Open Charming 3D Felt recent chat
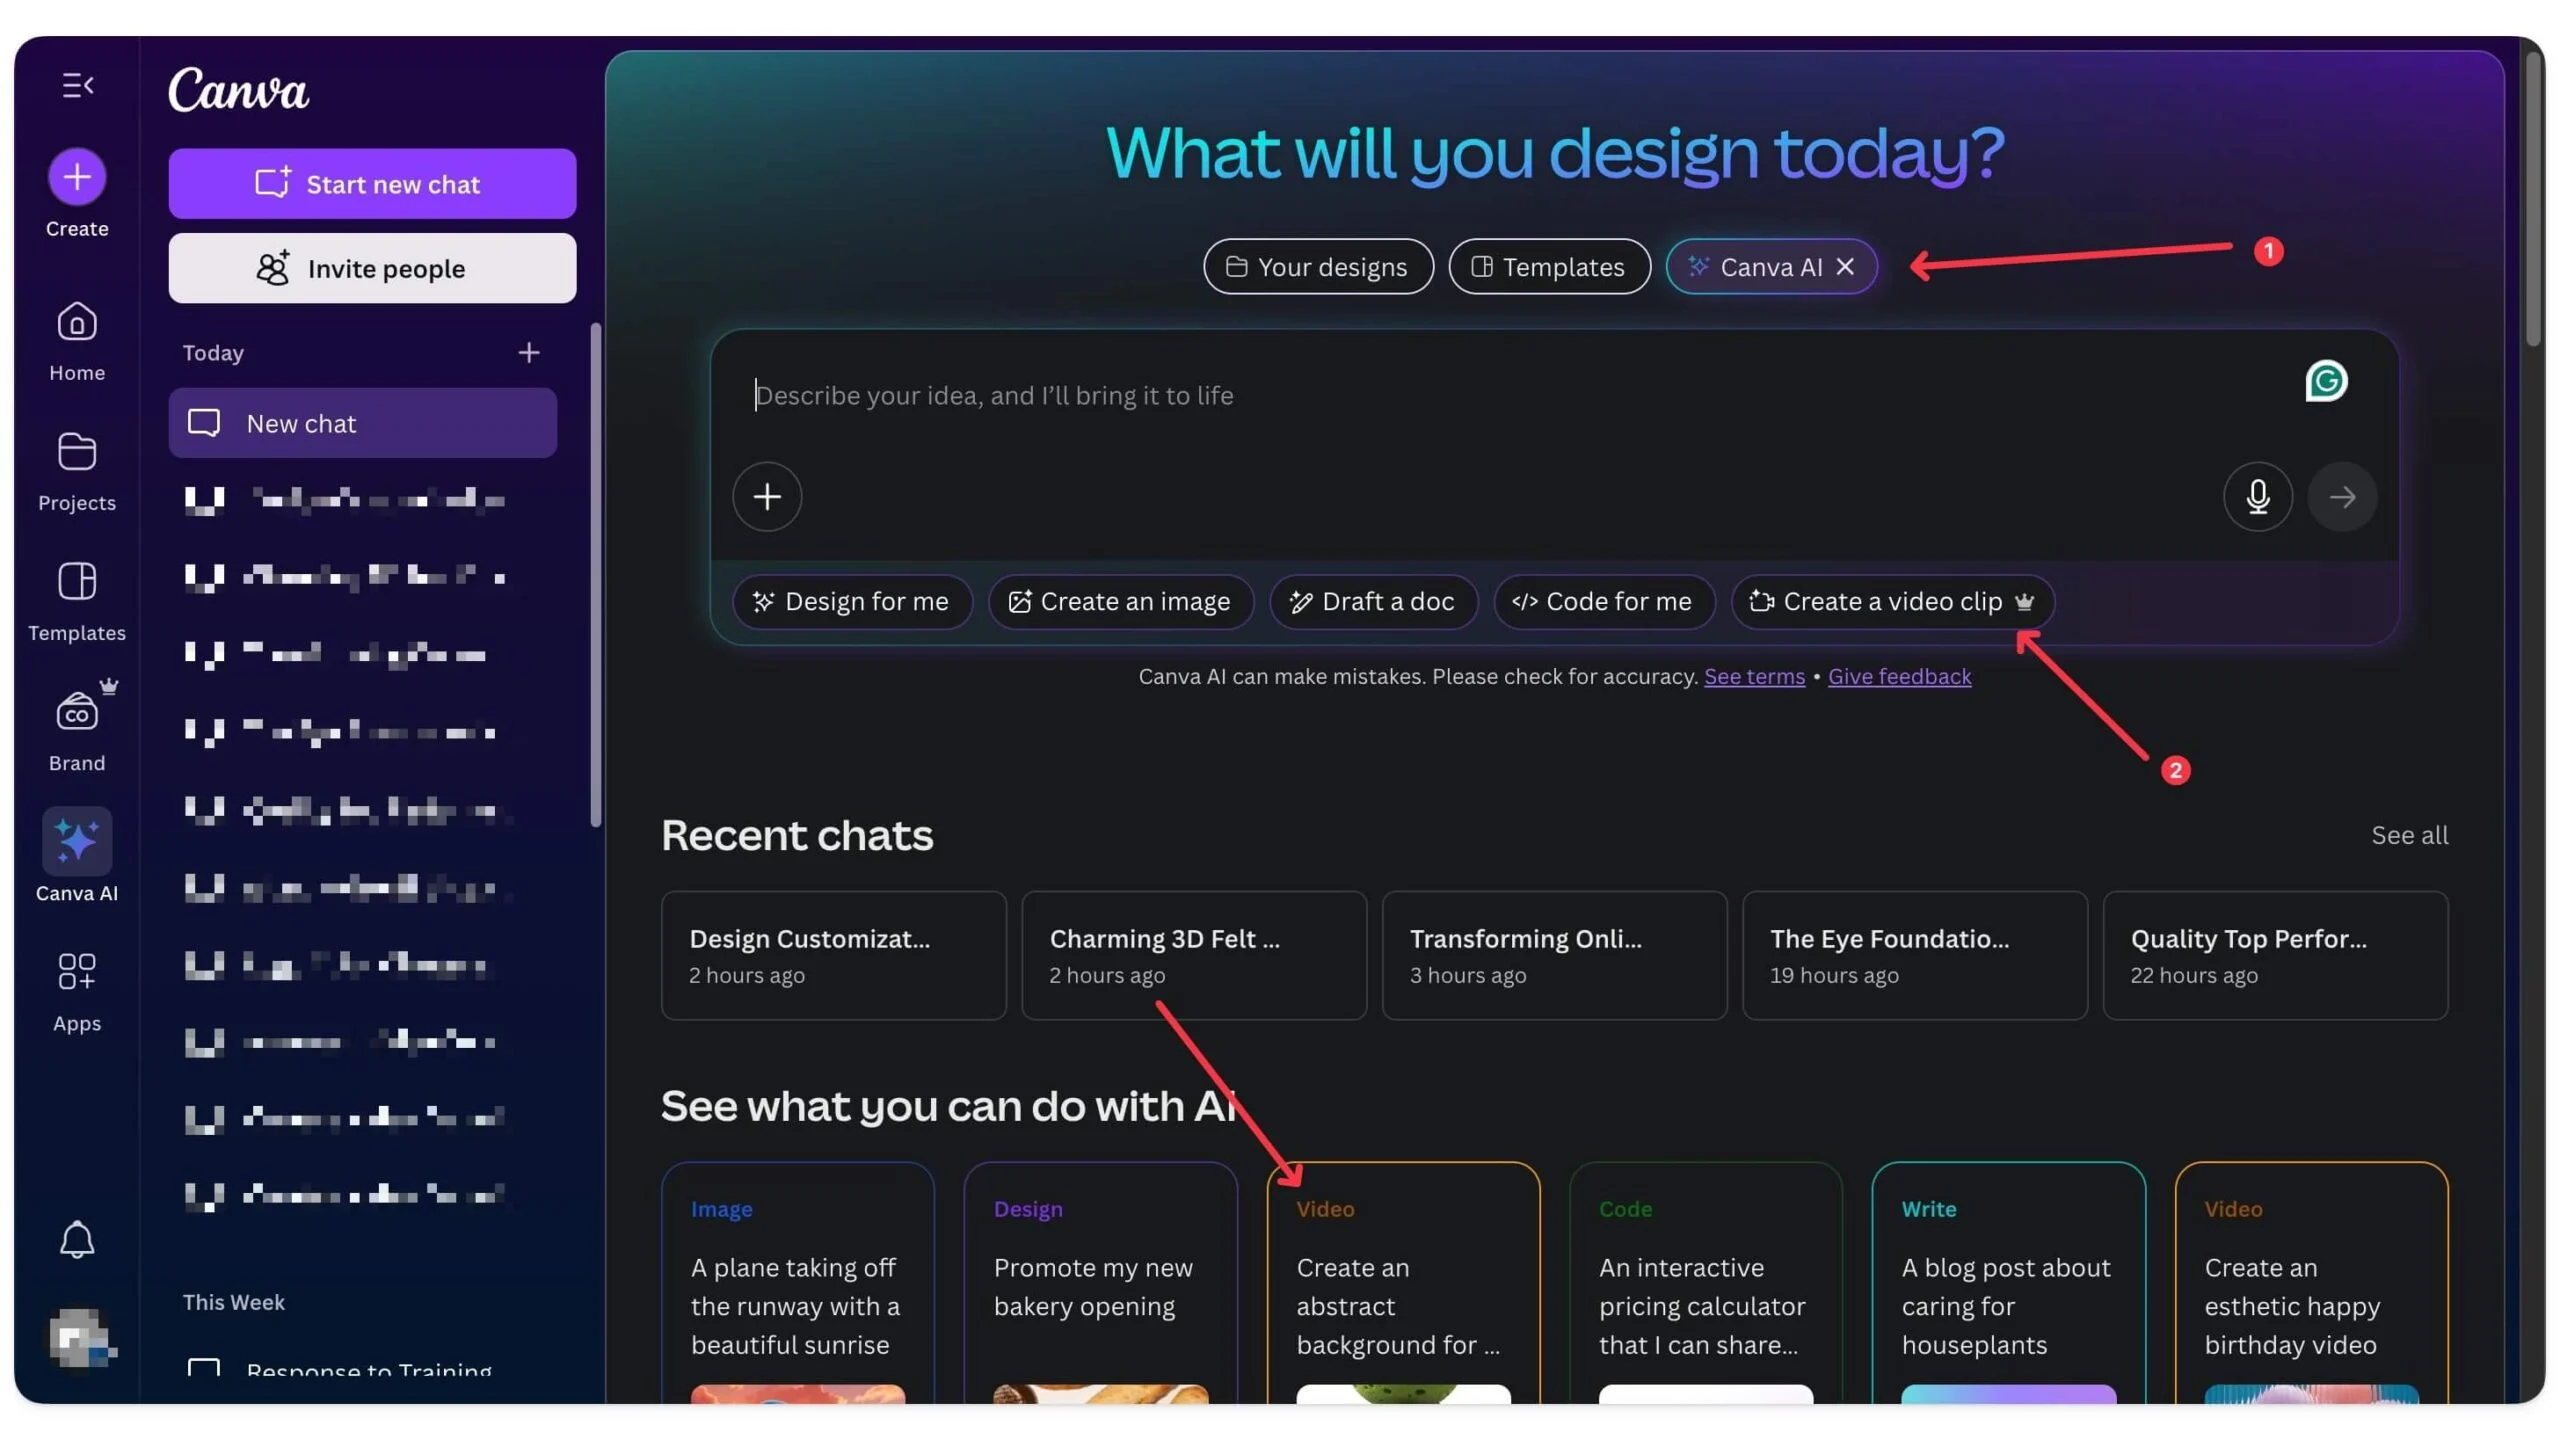 click(x=1193, y=955)
